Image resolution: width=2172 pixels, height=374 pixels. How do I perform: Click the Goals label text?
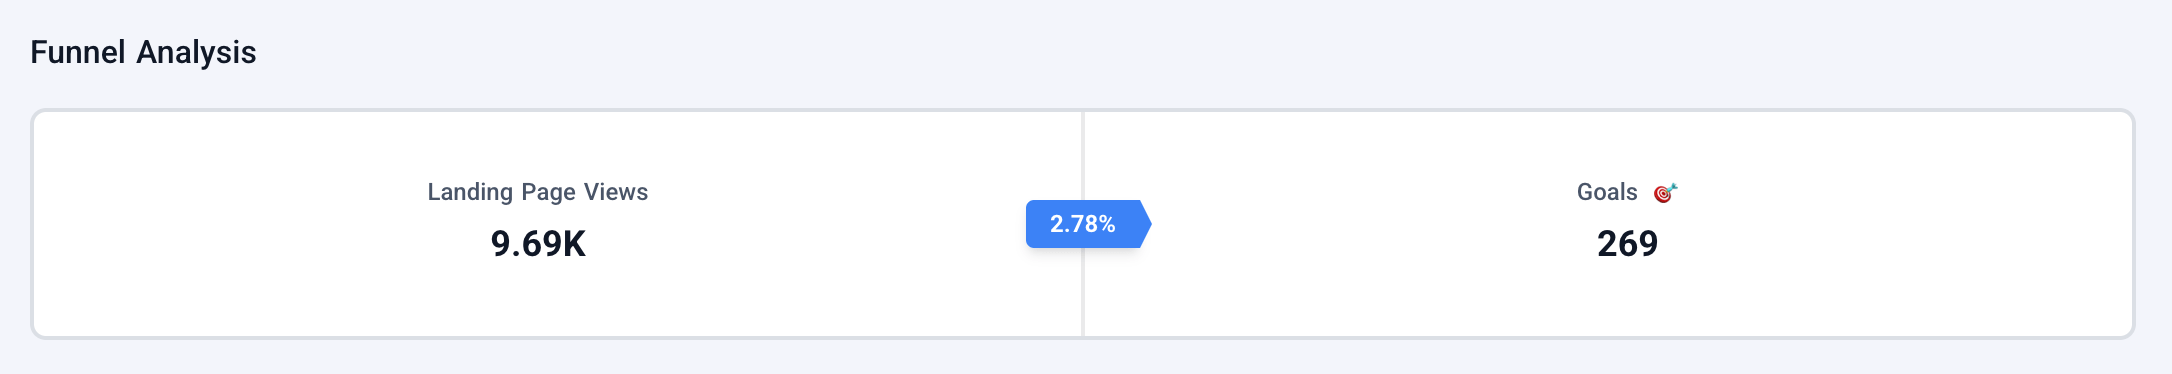point(1607,192)
